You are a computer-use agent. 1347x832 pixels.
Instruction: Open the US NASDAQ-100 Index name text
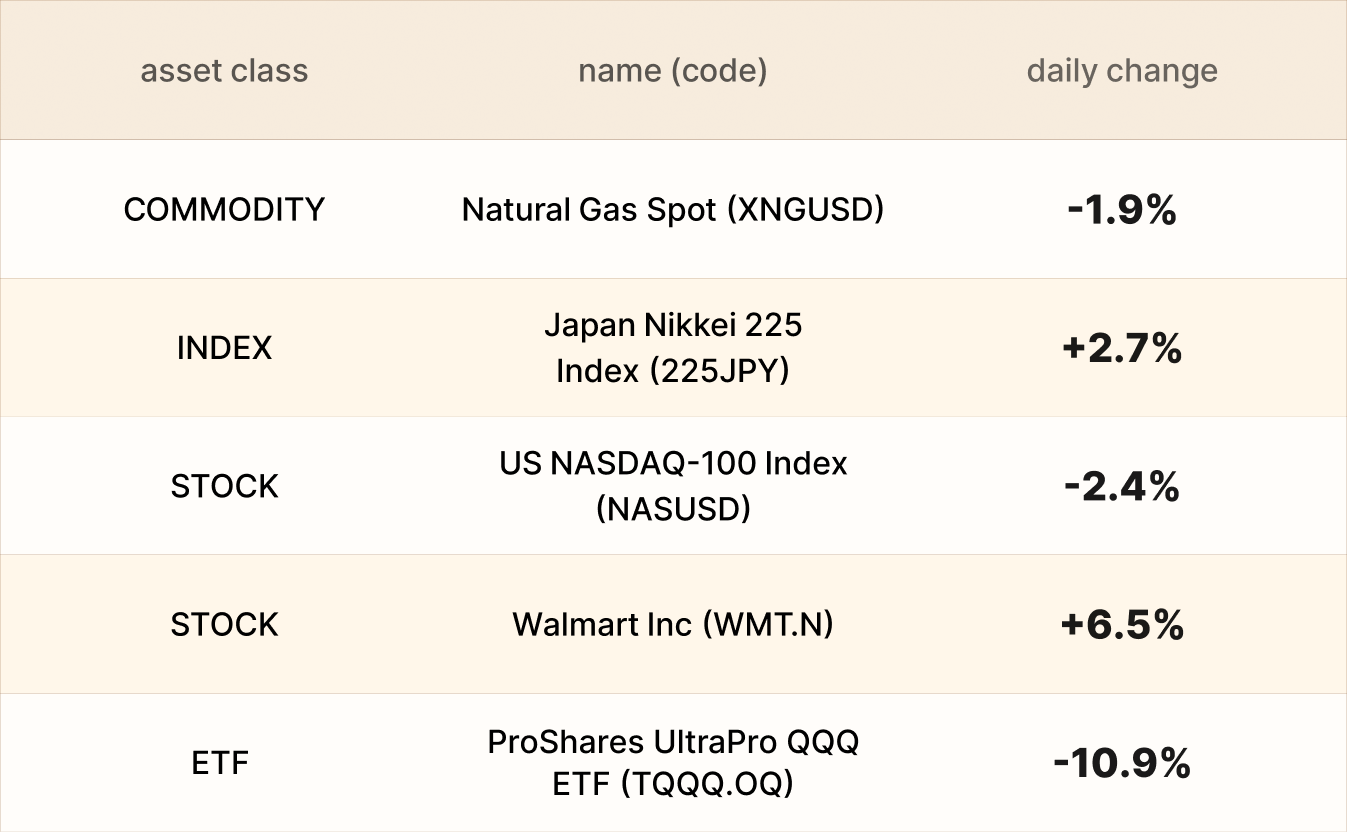pyautogui.click(x=672, y=464)
